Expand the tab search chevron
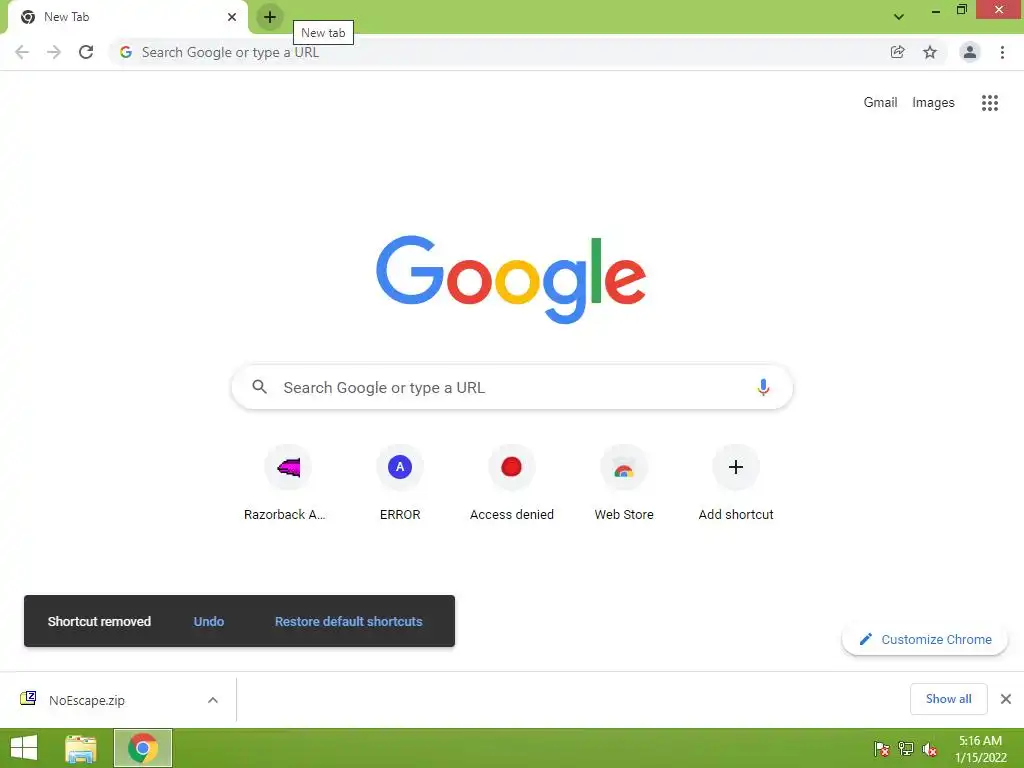The image size is (1024, 768). (899, 17)
